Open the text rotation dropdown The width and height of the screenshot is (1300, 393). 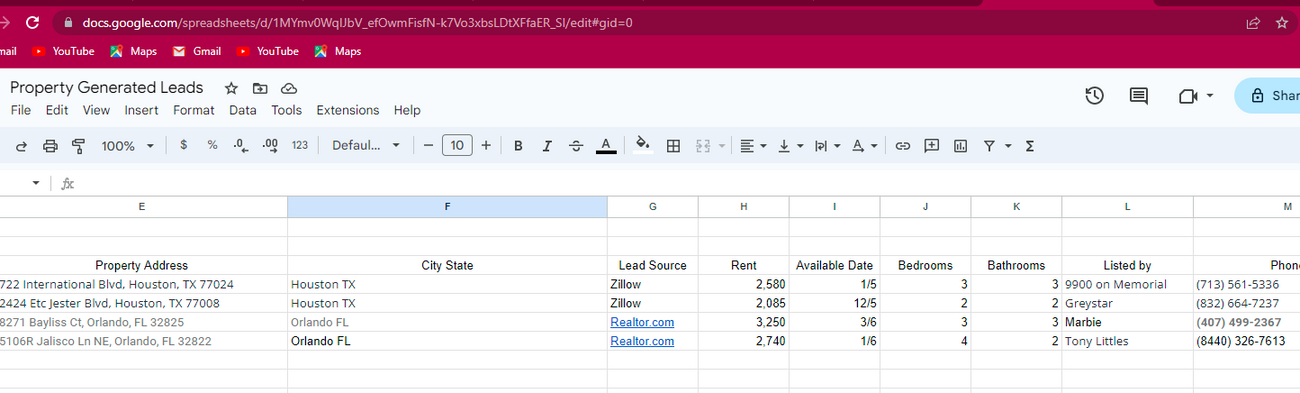864,146
